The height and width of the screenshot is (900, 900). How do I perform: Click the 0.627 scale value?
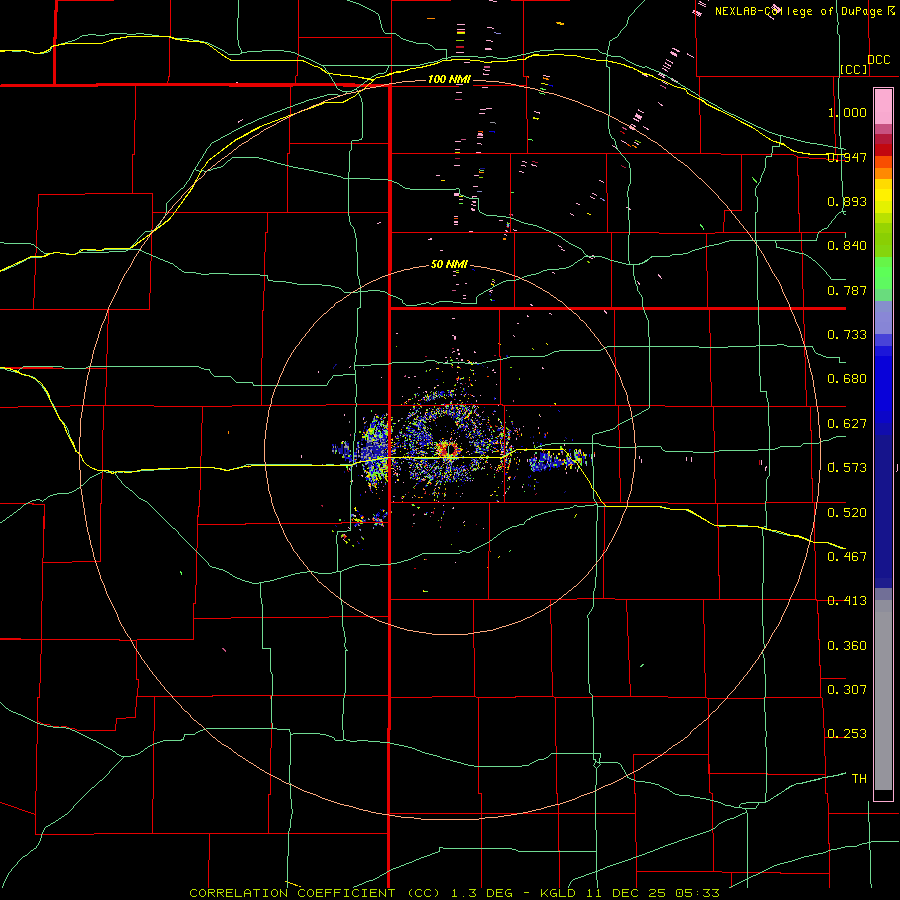[x=847, y=424]
